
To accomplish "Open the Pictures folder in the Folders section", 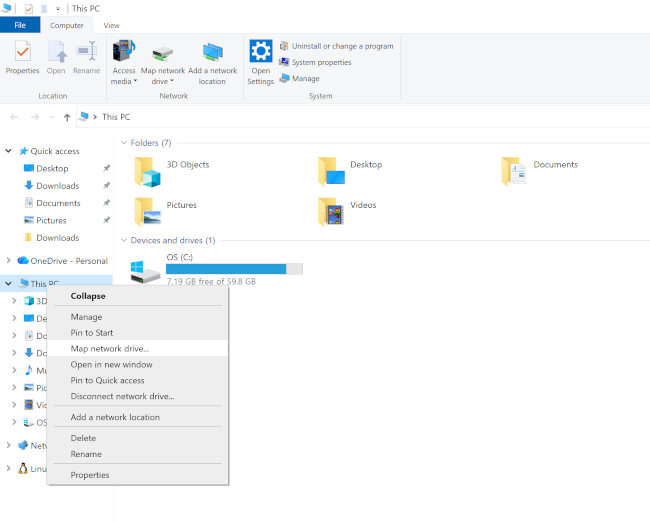I will tap(165, 212).
